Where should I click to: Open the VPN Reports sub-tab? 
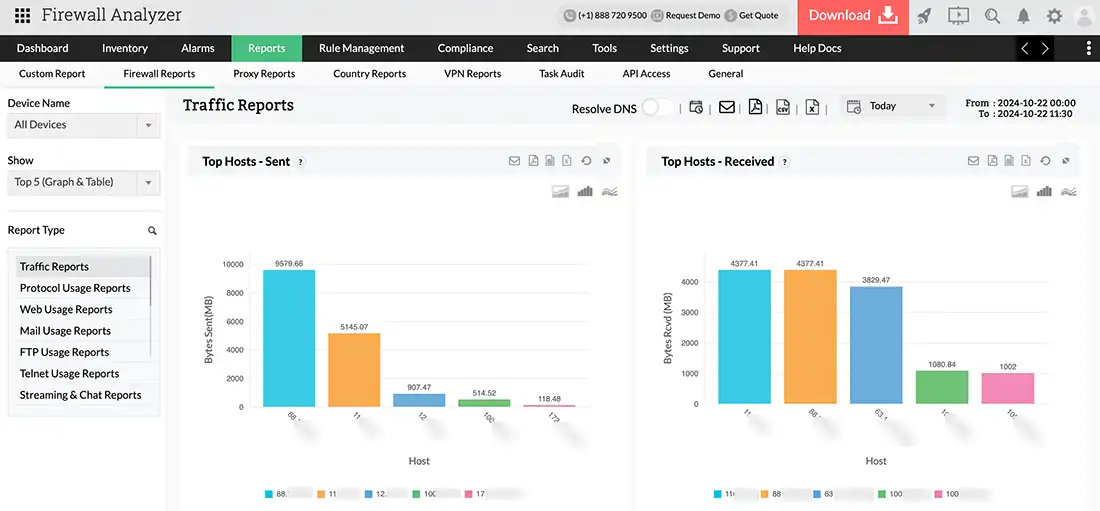(x=472, y=74)
